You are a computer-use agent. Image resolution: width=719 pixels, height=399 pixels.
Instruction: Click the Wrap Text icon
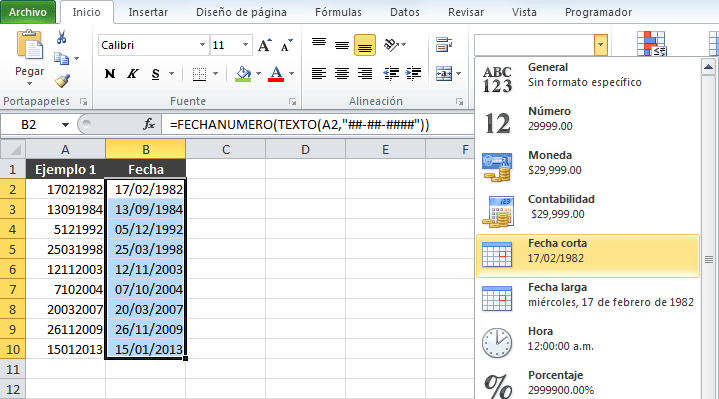point(443,45)
